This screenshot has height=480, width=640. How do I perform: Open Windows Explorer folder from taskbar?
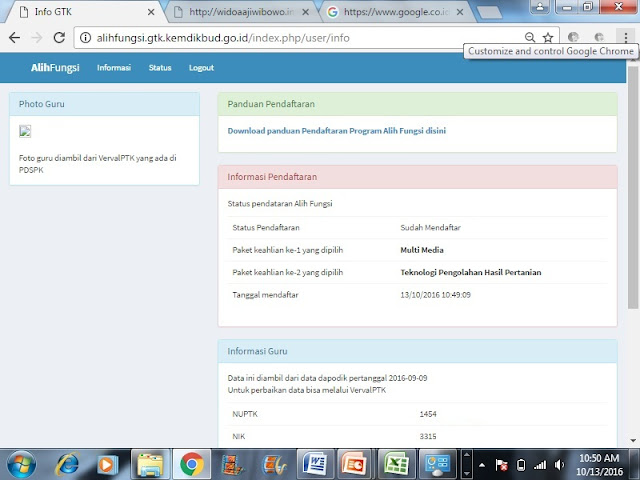click(150, 464)
